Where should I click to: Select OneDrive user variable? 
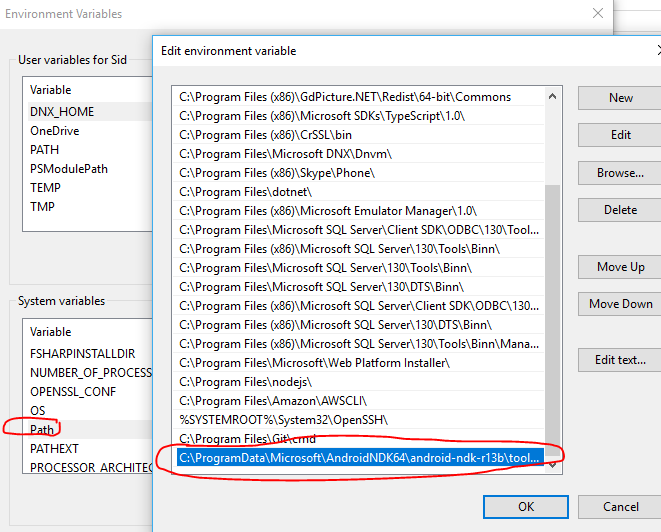pos(89,131)
